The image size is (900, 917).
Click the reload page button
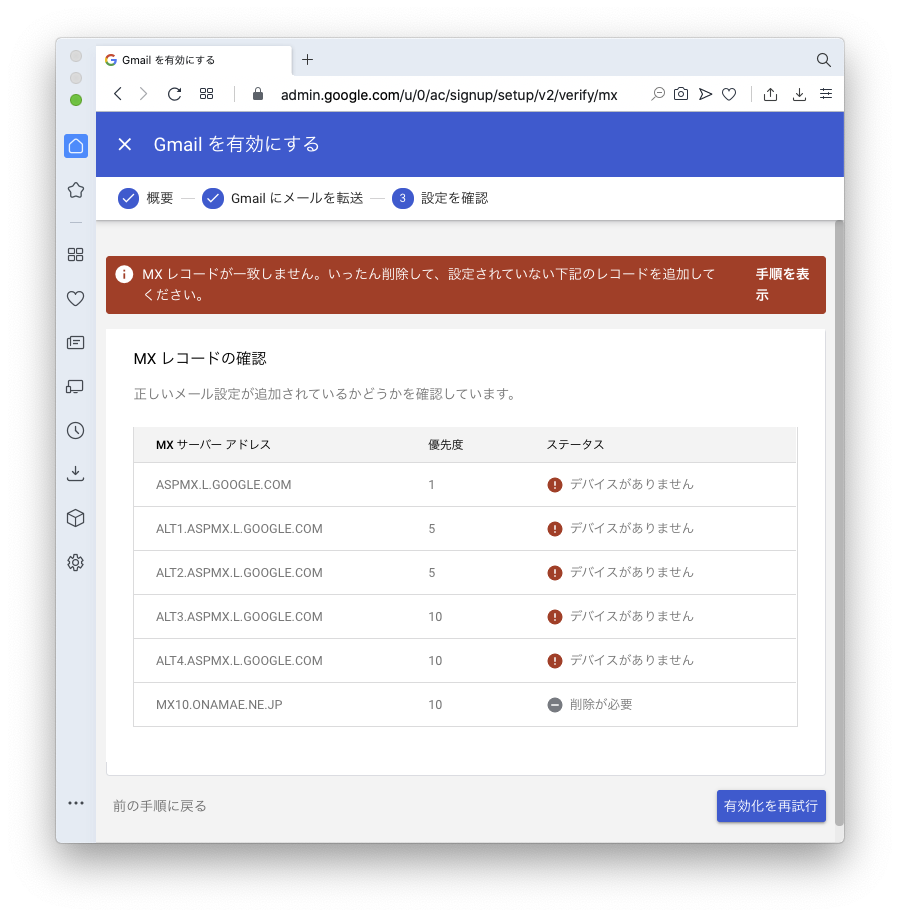click(x=174, y=94)
